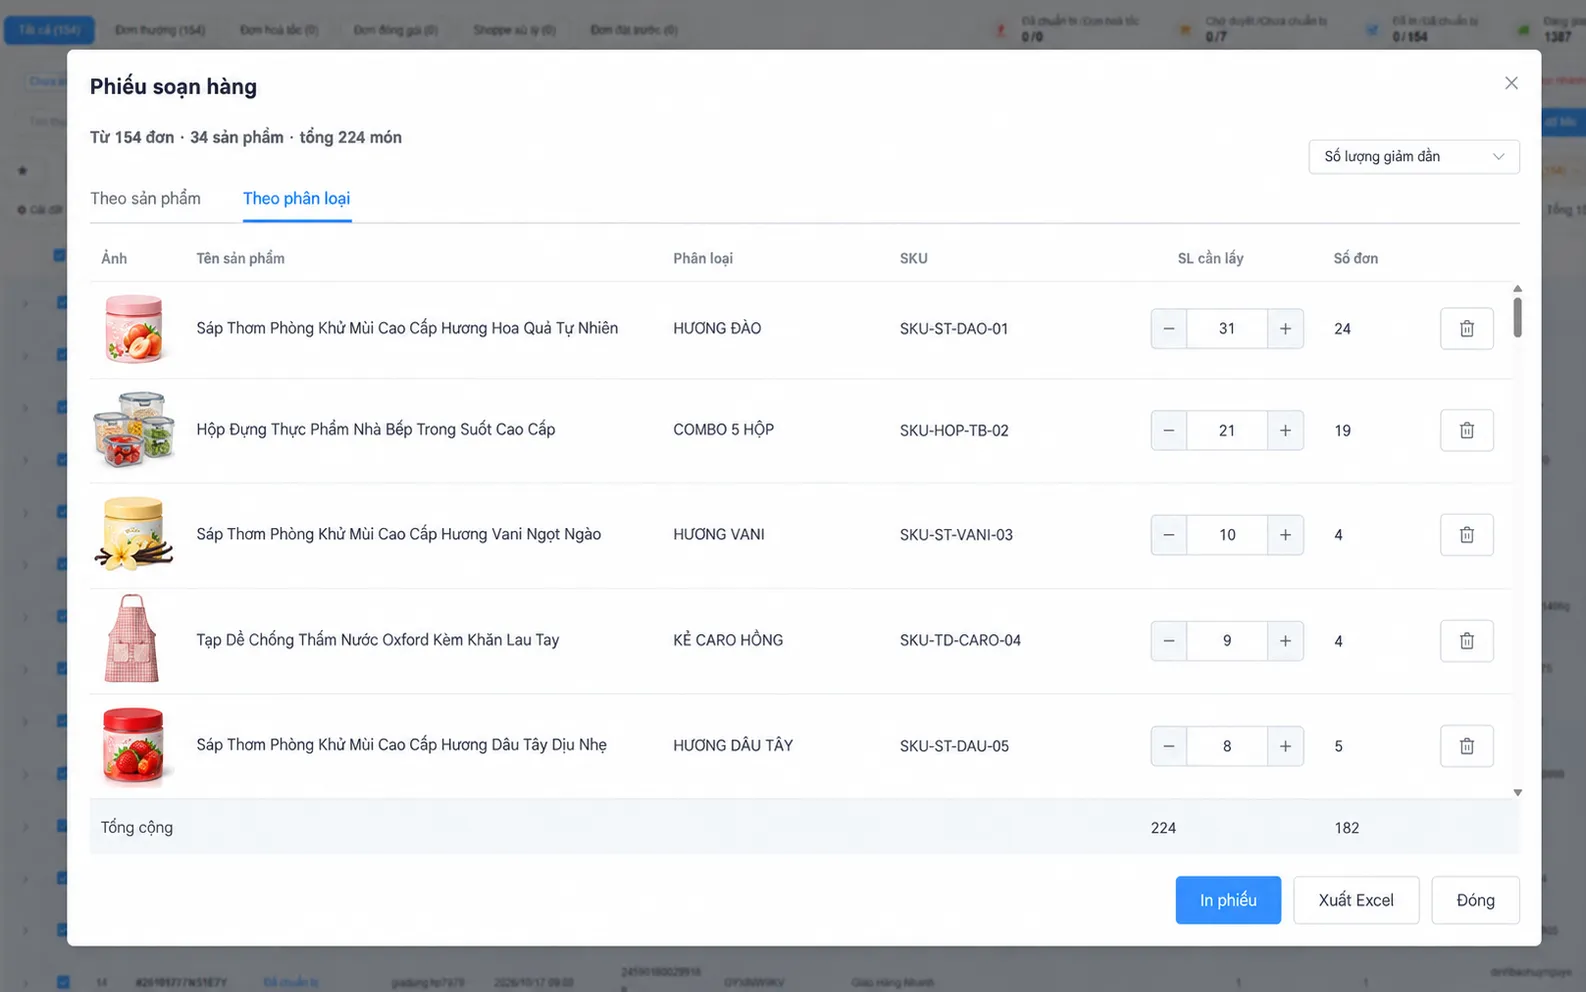The image size is (1586, 992).
Task: Click quantity field showing 21
Action: click(x=1227, y=430)
